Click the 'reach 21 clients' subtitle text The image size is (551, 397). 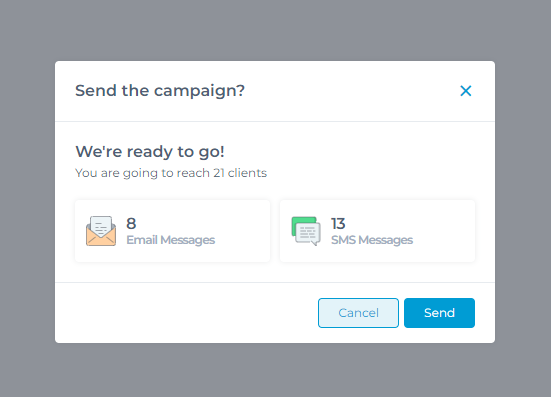pos(171,173)
